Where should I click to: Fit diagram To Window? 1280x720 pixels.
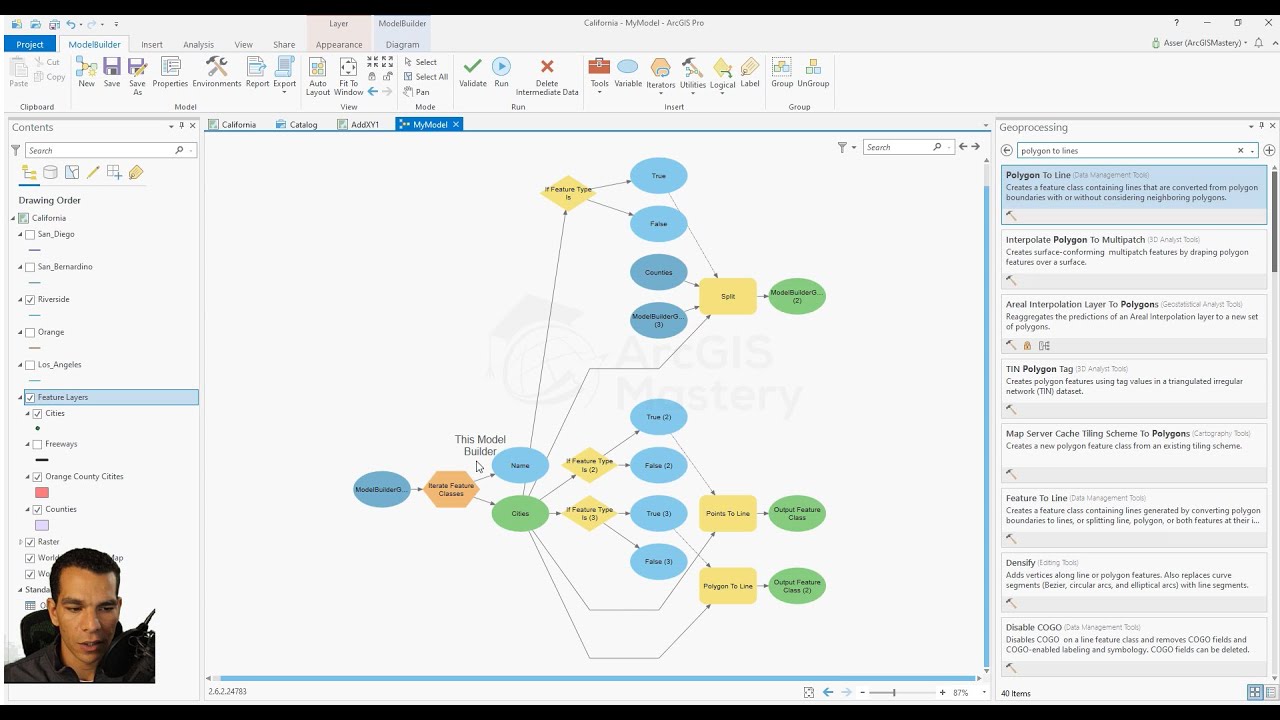(348, 77)
